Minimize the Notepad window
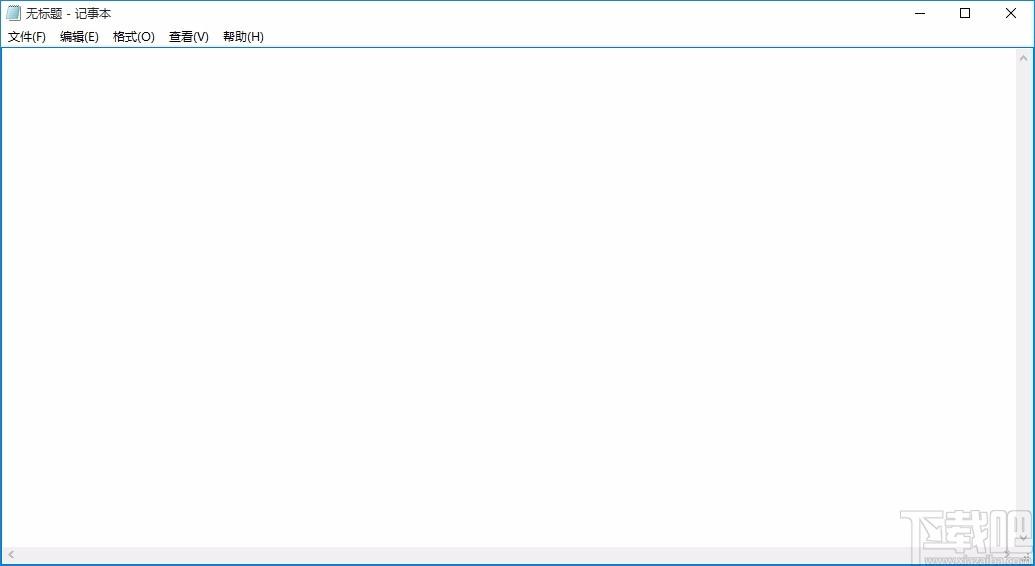This screenshot has width=1035, height=566. point(919,13)
